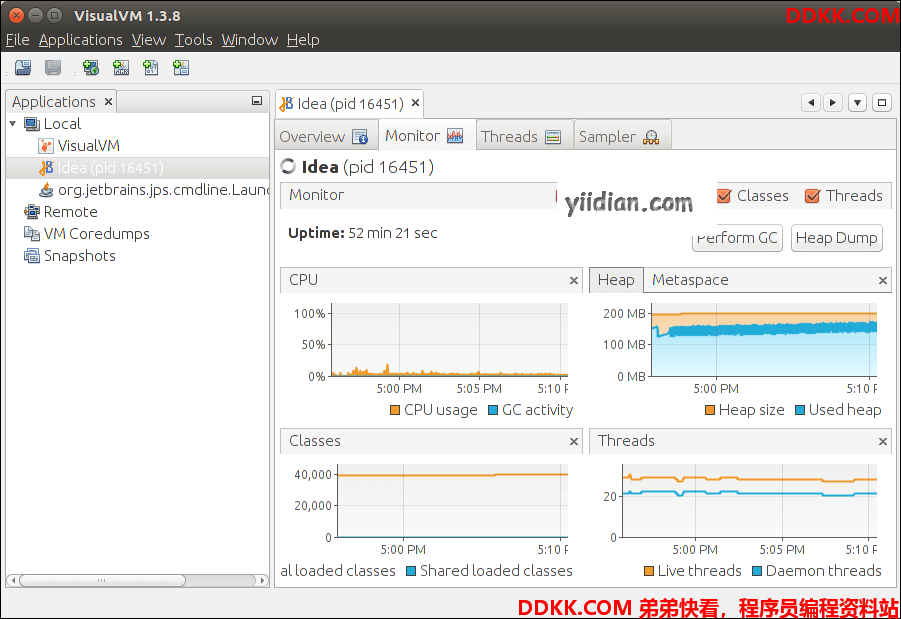Close the Applications panel tab
This screenshot has width=901, height=619.
(x=108, y=102)
